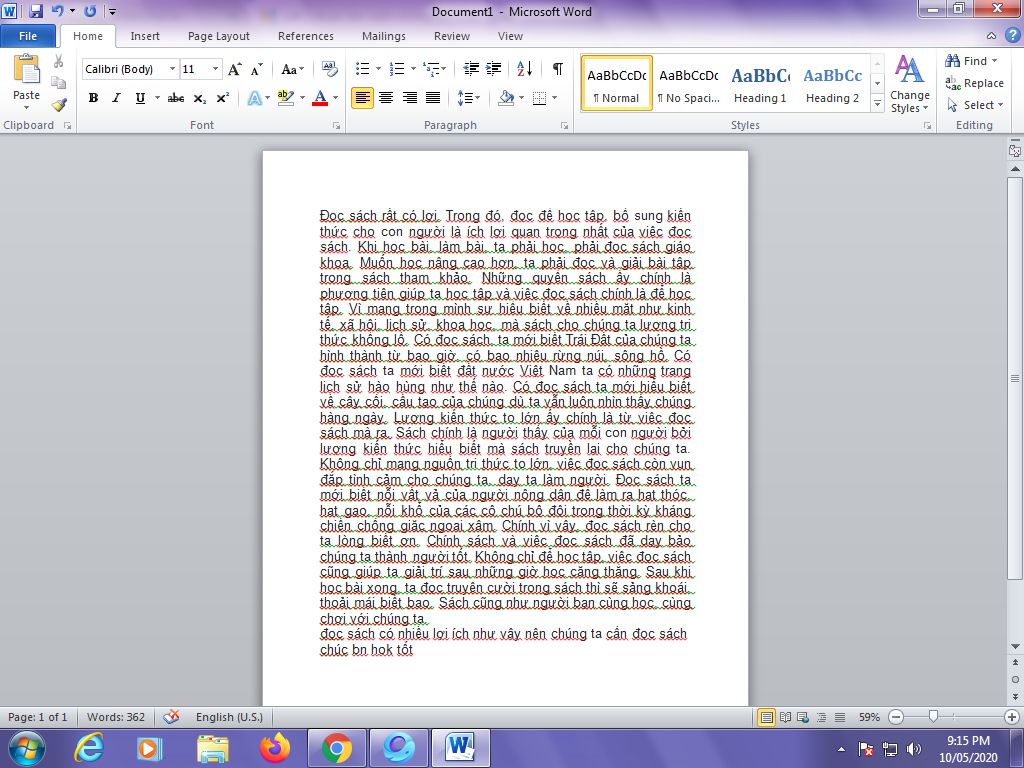Open Firefox from the taskbar
This screenshot has width=1024, height=768.
[x=276, y=748]
